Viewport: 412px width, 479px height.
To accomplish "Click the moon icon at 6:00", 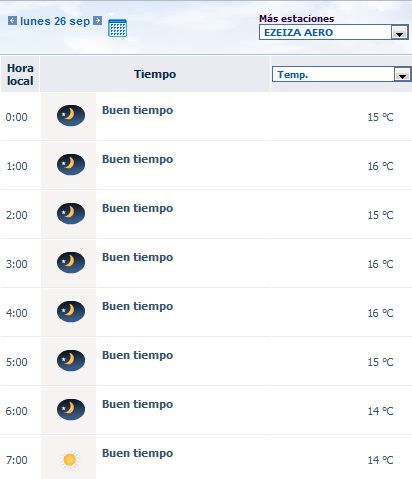I will coord(71,409).
